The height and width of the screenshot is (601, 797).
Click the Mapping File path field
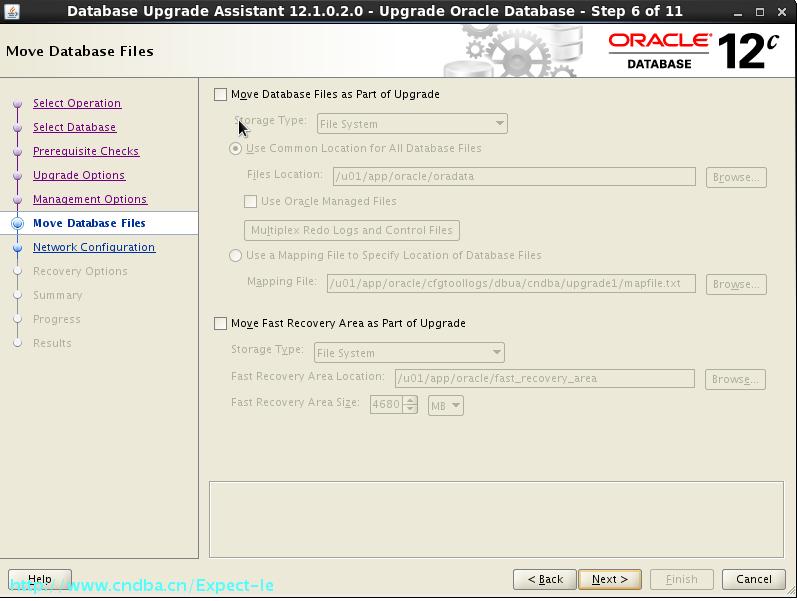pos(511,283)
